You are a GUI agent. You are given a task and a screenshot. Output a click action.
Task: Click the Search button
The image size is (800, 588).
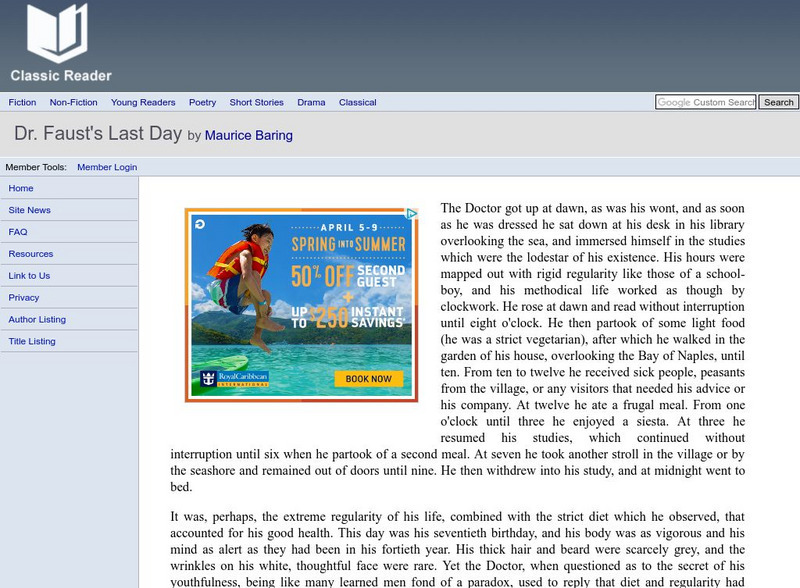point(777,102)
